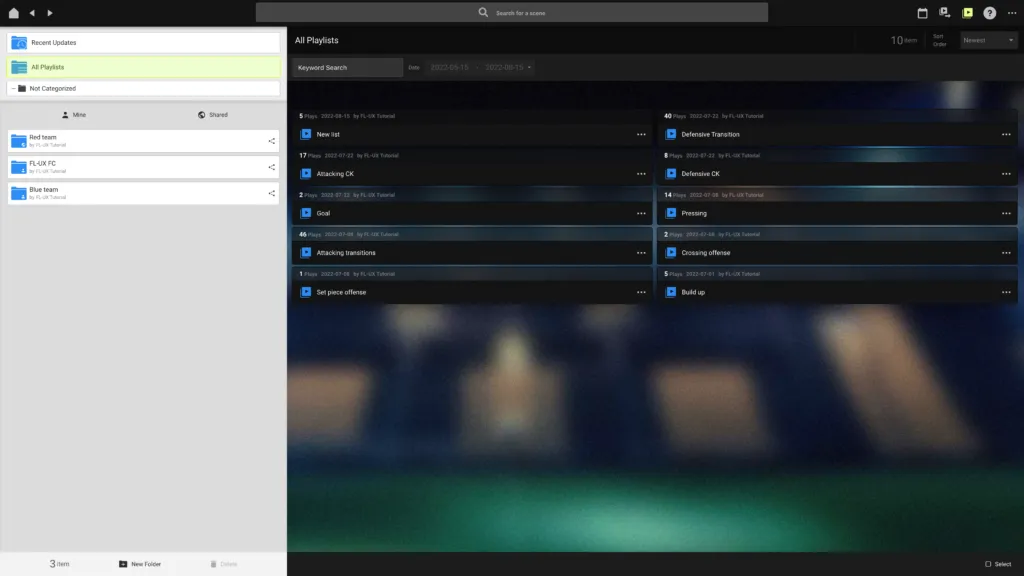Image resolution: width=1024 pixels, height=576 pixels.
Task: Click the search magnifier icon
Action: tap(483, 12)
